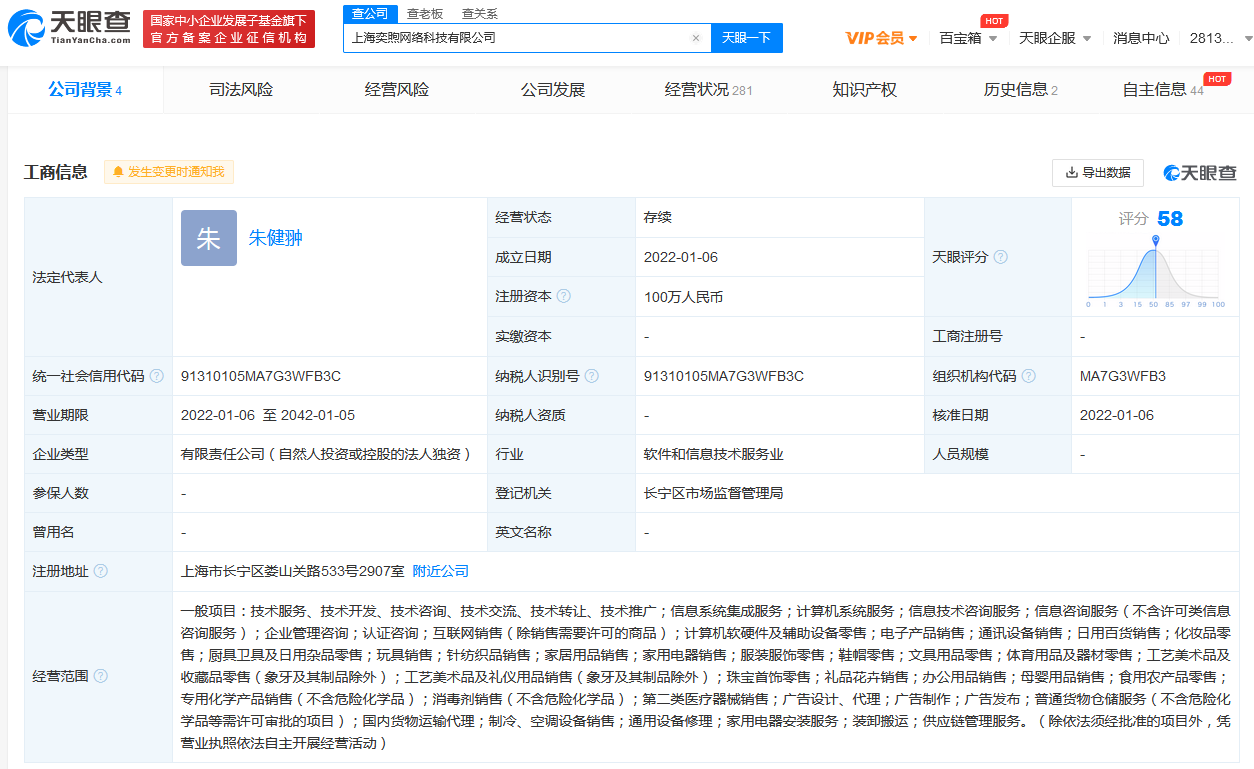The width and height of the screenshot is (1254, 769).
Task: Click the 软件和信息技术服务业 industry value
Action: [714, 454]
